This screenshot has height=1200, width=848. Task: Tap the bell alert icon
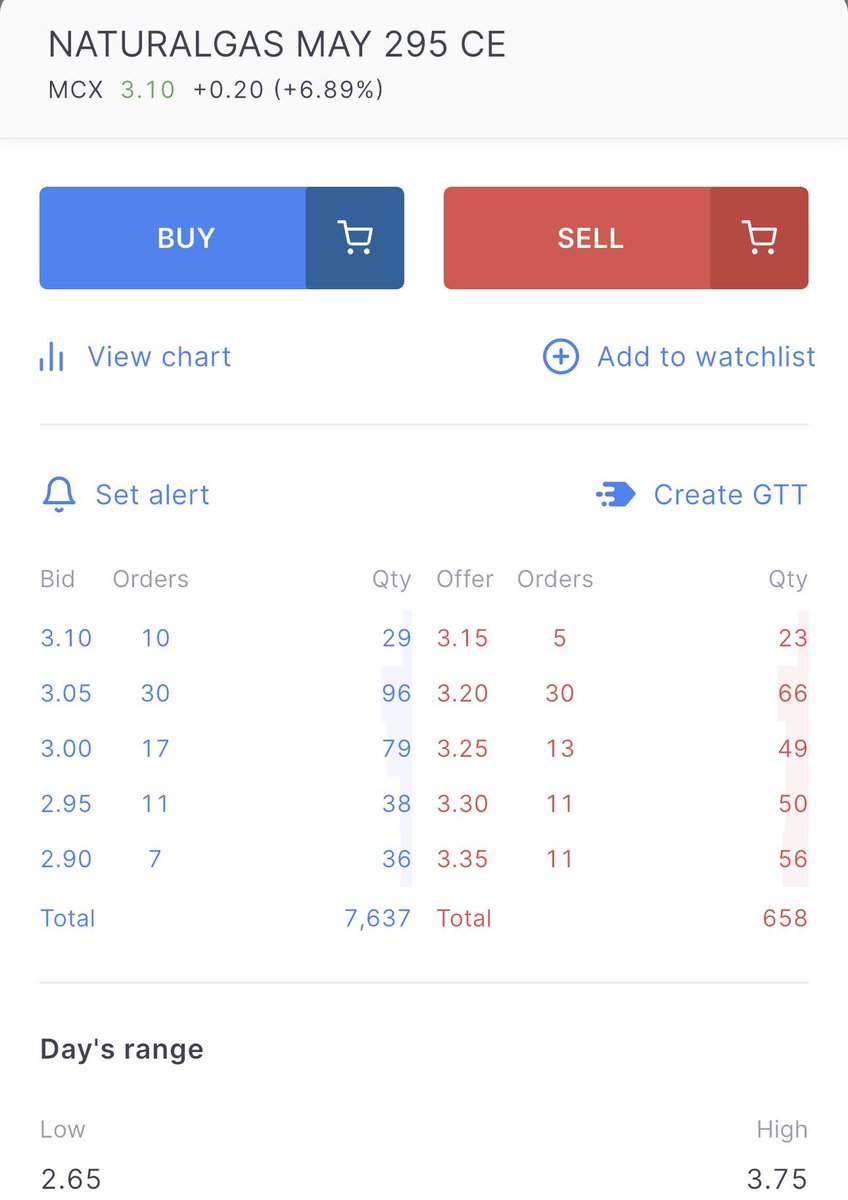(x=59, y=494)
